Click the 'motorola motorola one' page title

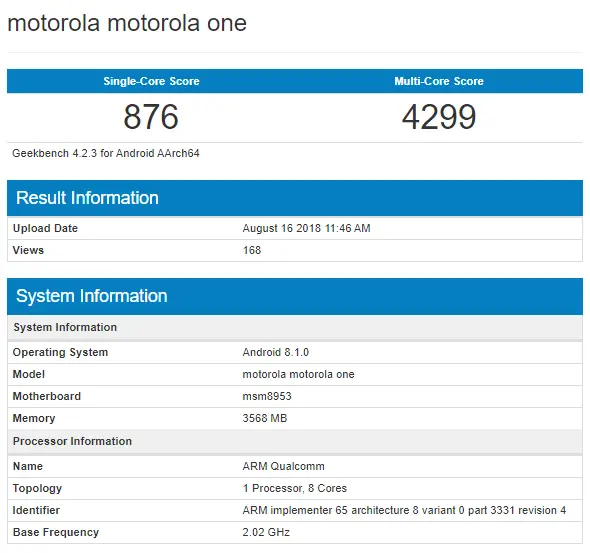(x=127, y=23)
